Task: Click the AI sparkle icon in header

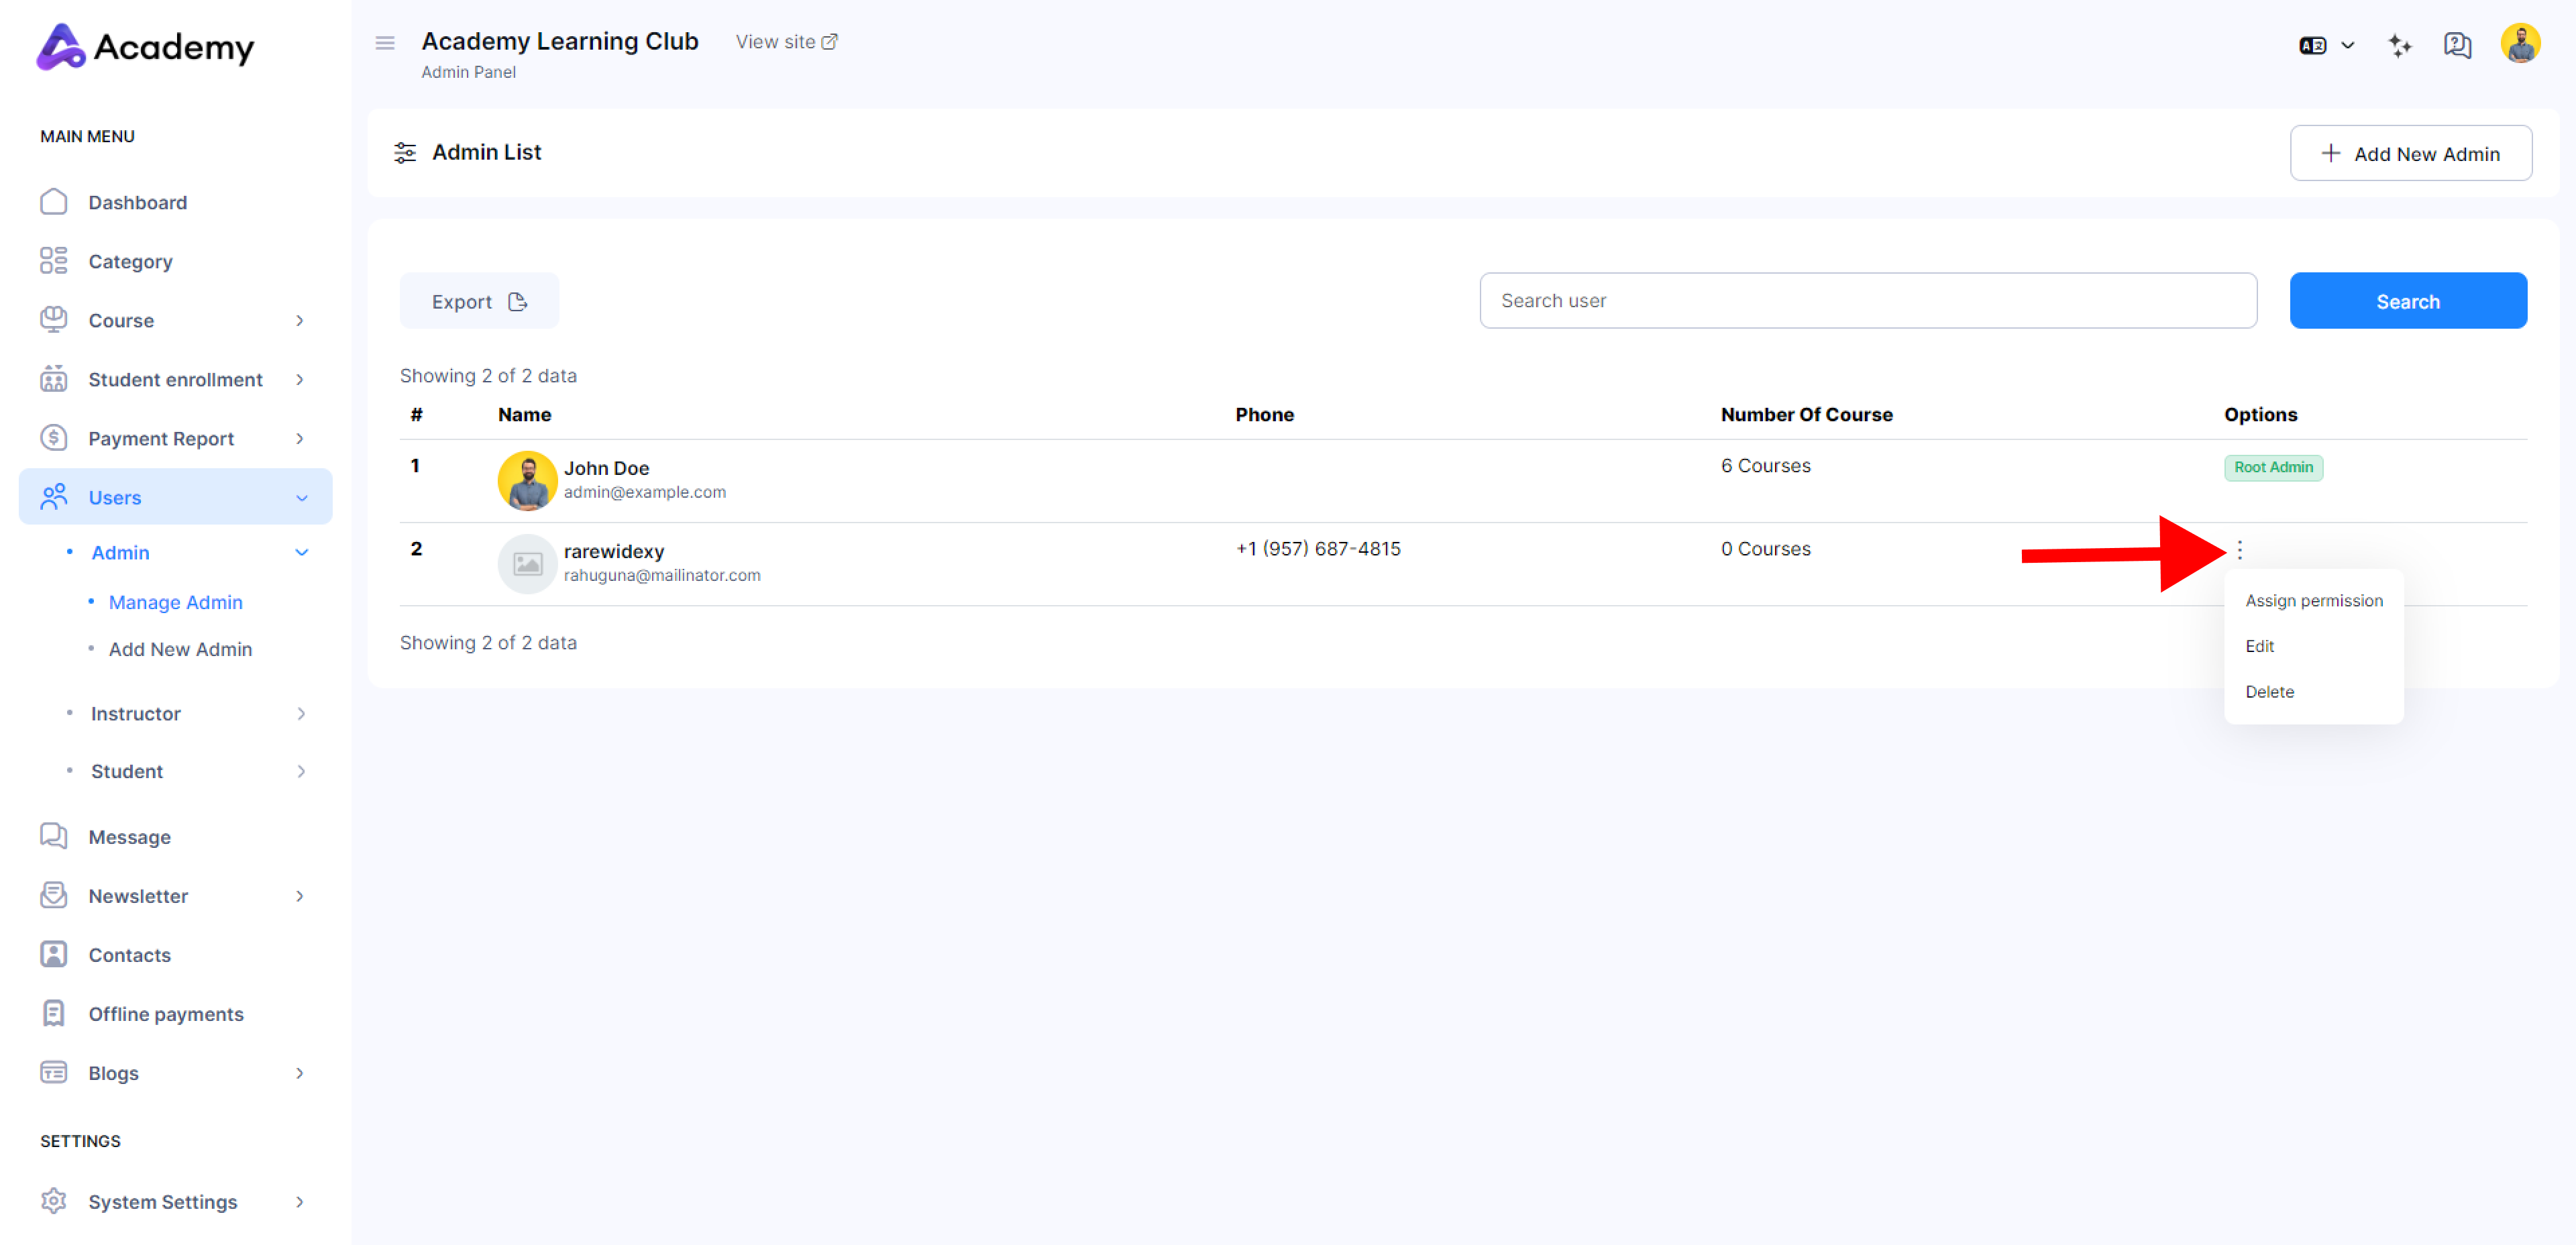Action: point(2399,45)
